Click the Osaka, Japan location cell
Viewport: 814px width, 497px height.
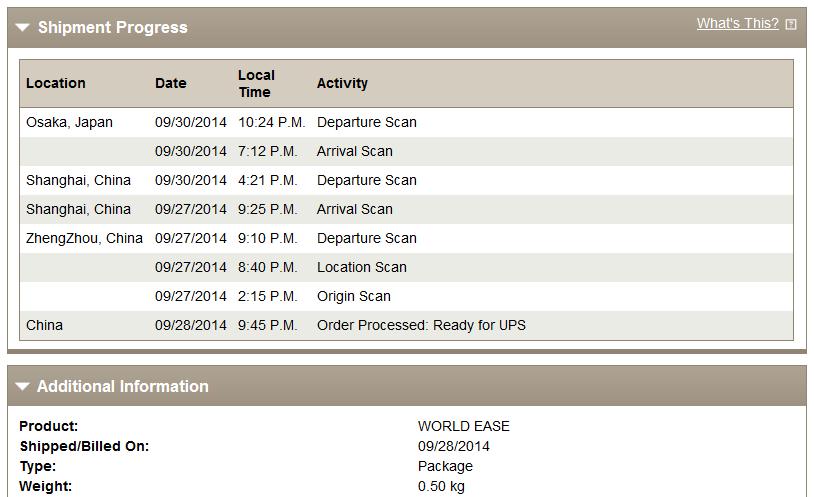(69, 122)
